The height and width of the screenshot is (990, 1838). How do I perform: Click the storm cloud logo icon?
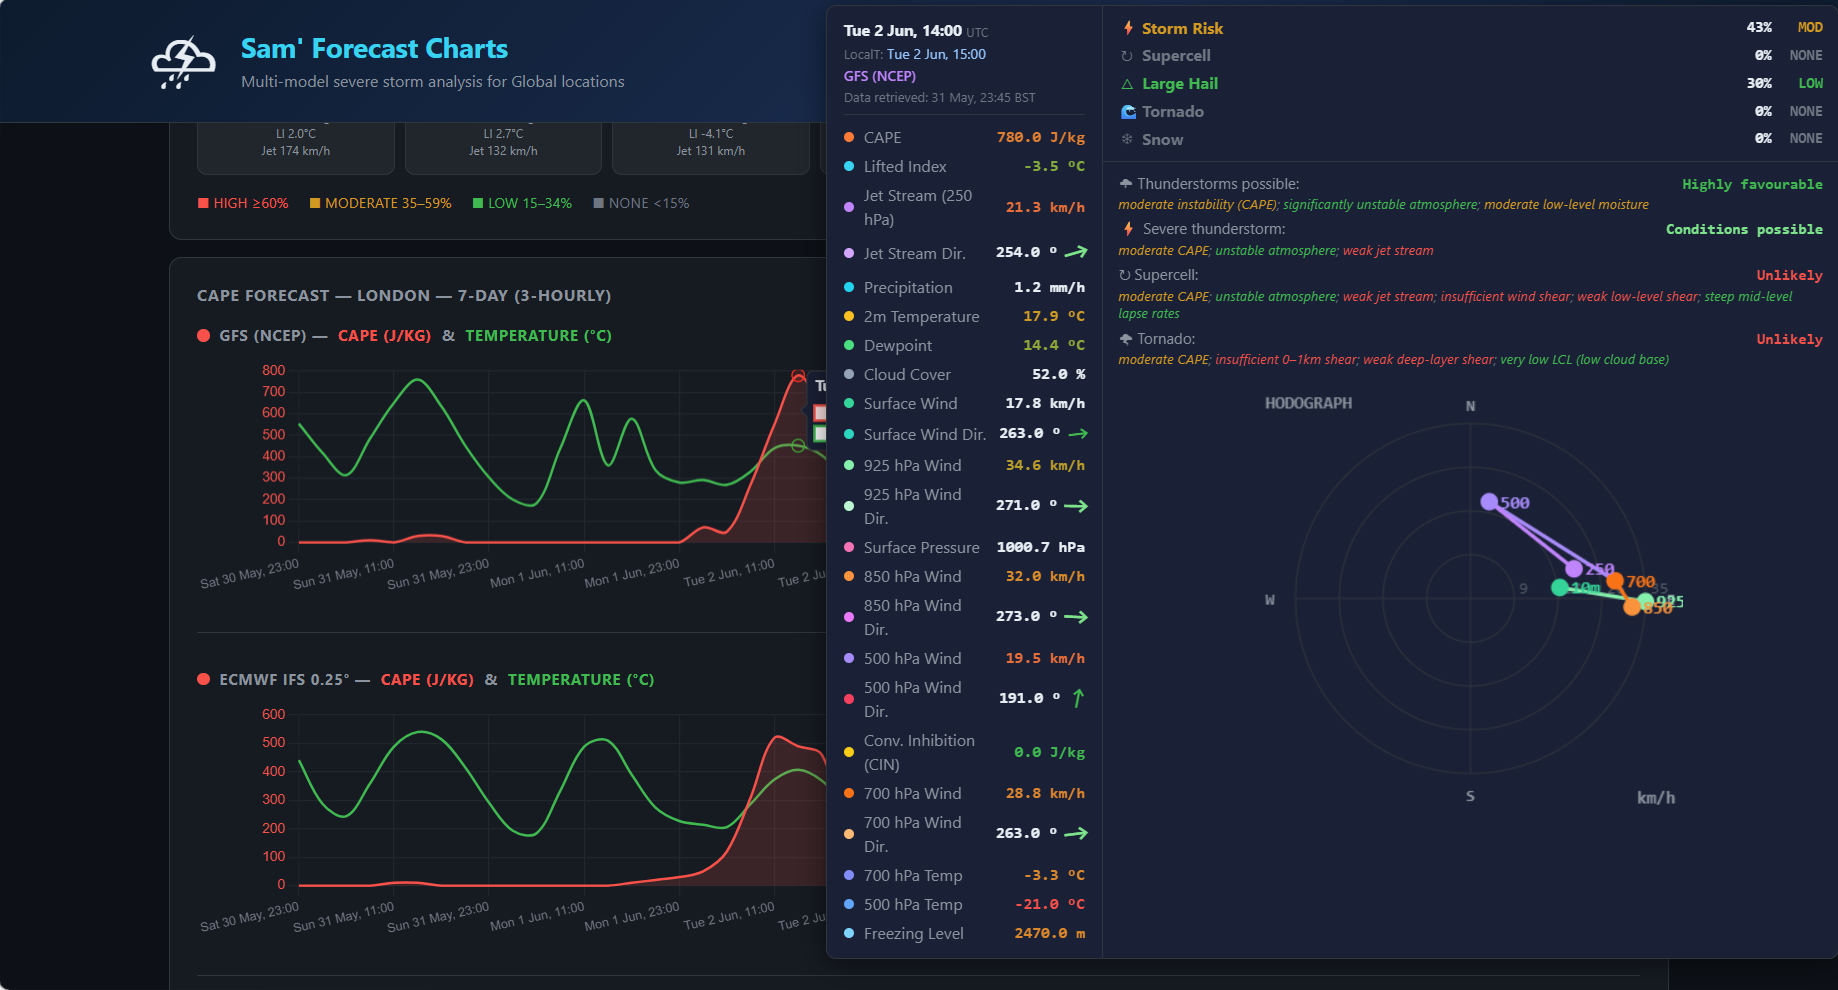pos(183,63)
